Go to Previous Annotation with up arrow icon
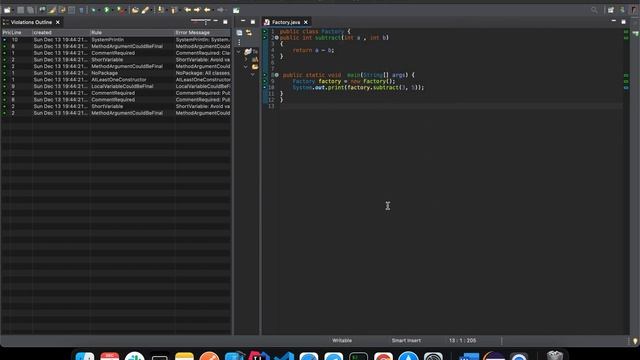The width and height of the screenshot is (640, 360). (x=174, y=10)
